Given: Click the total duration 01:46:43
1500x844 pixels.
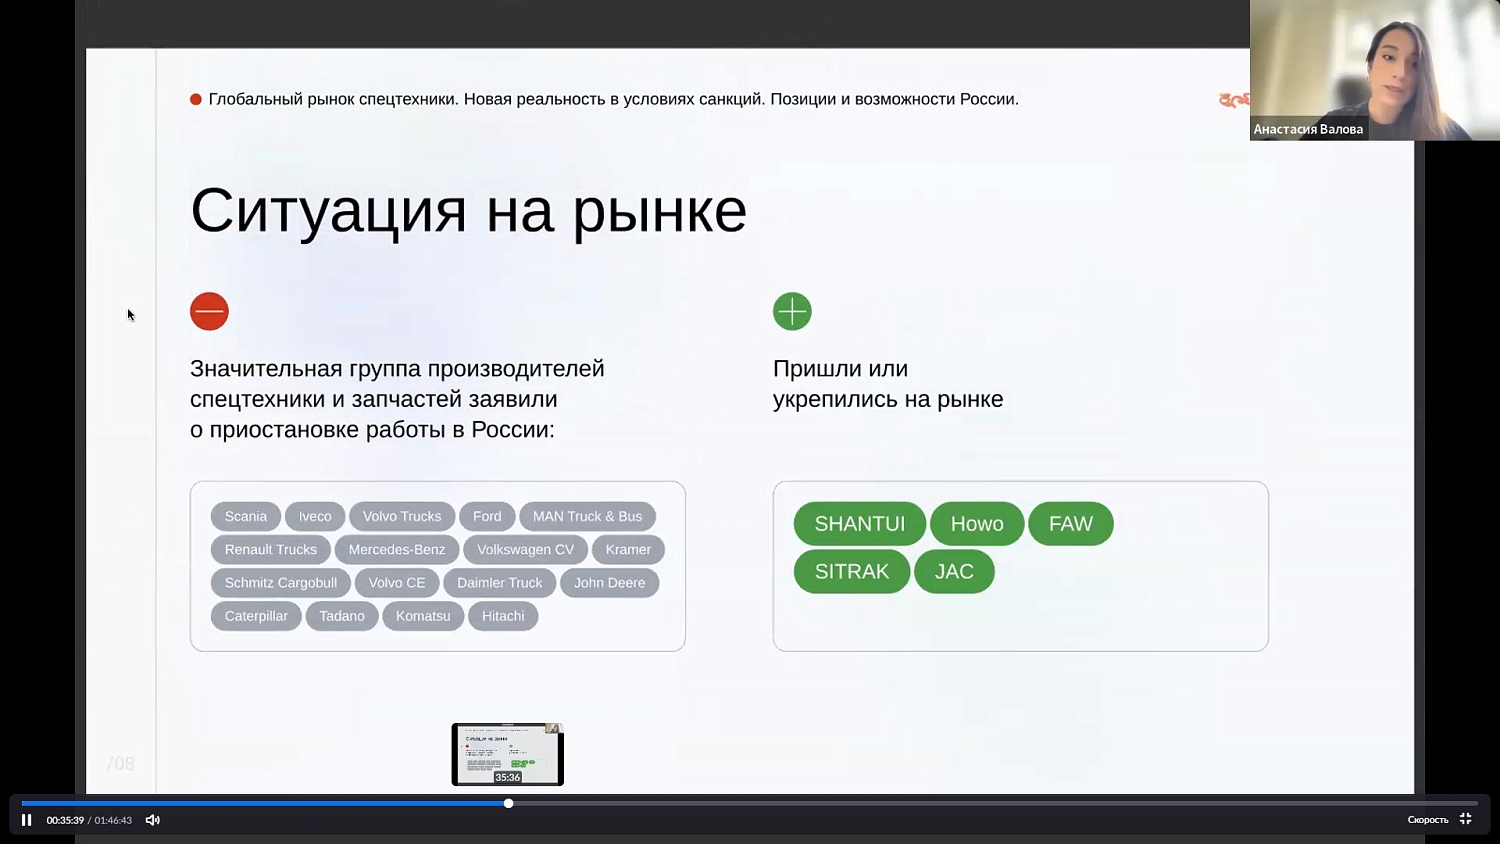Looking at the screenshot, I should coord(113,820).
